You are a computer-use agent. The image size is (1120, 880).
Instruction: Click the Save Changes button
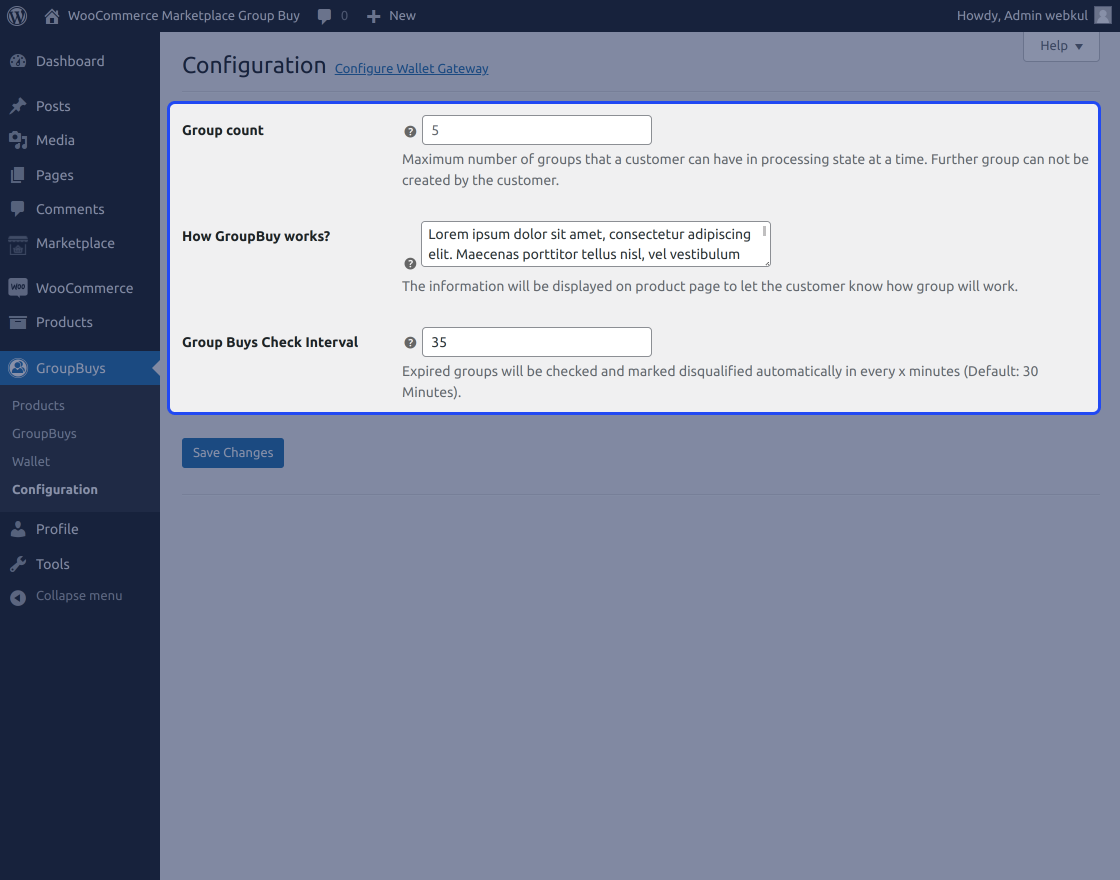pyautogui.click(x=233, y=453)
